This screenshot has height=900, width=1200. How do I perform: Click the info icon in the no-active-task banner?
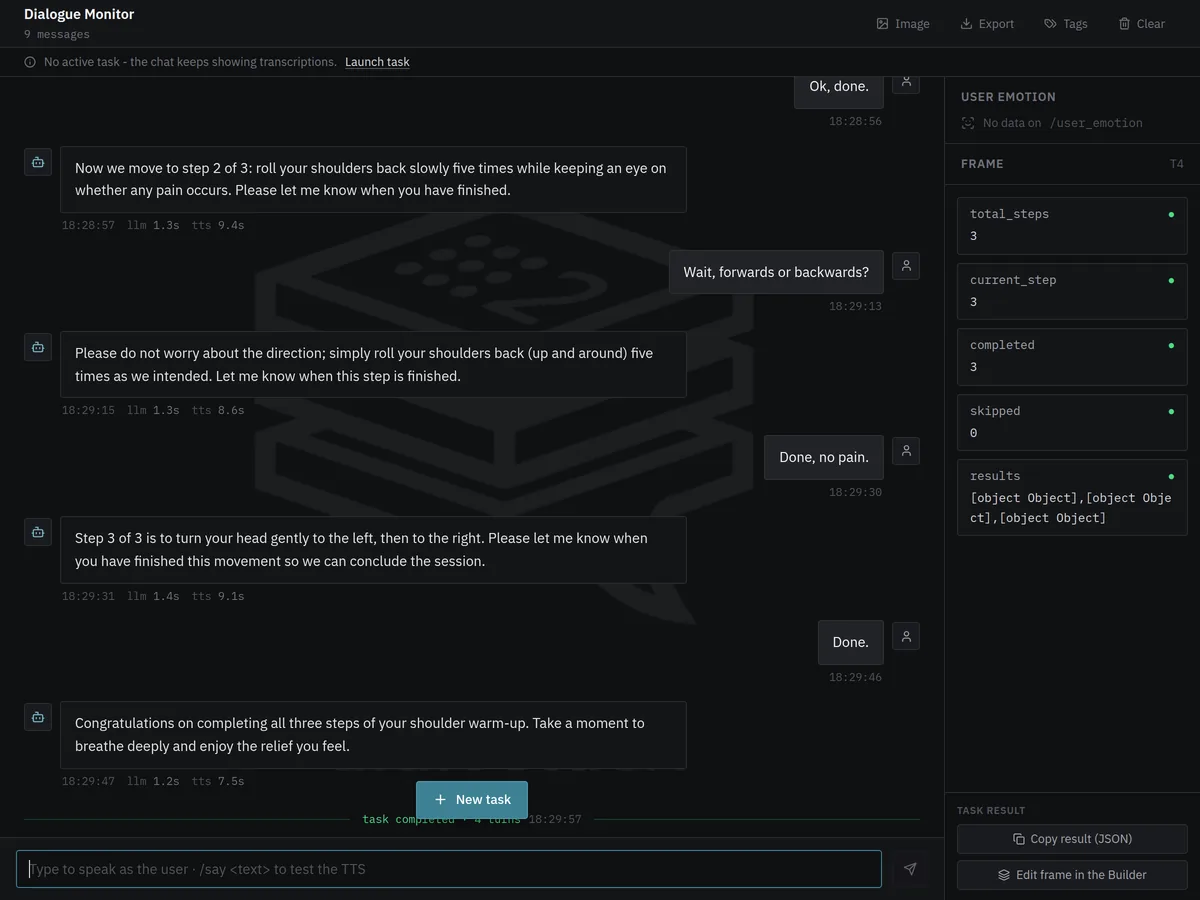pos(30,62)
